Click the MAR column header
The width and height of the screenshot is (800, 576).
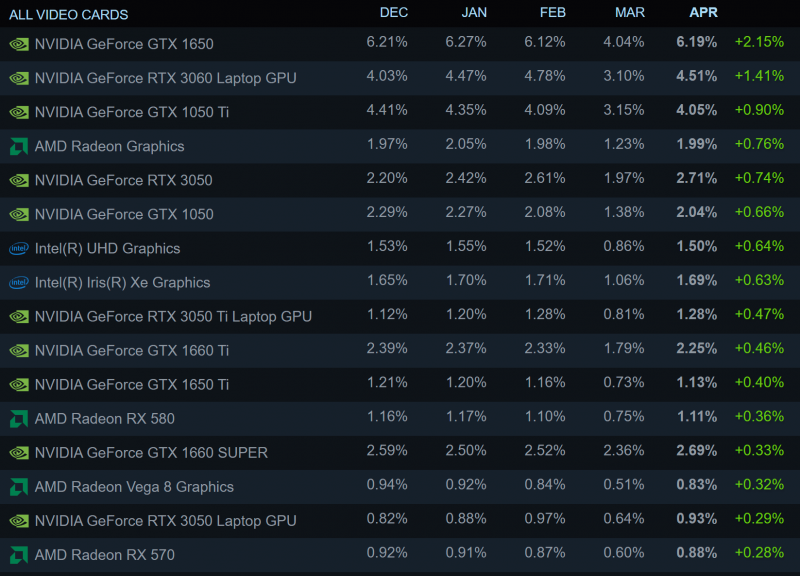(631, 13)
